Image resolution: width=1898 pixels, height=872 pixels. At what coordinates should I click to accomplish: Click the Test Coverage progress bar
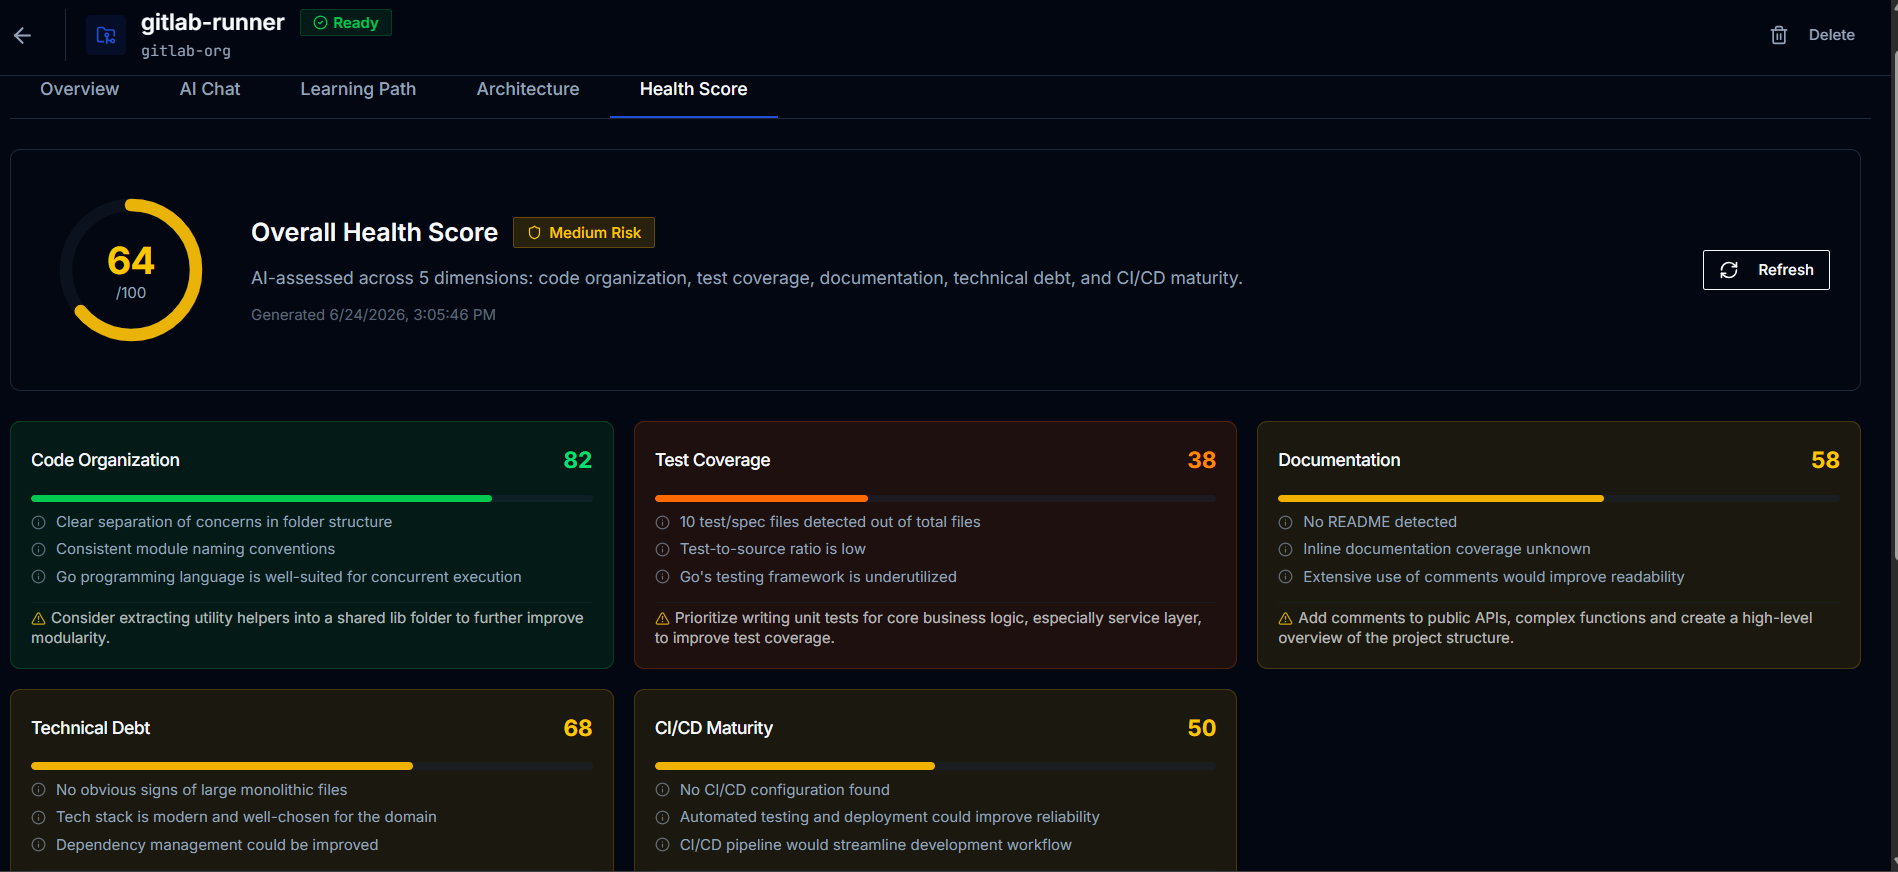[x=935, y=498]
